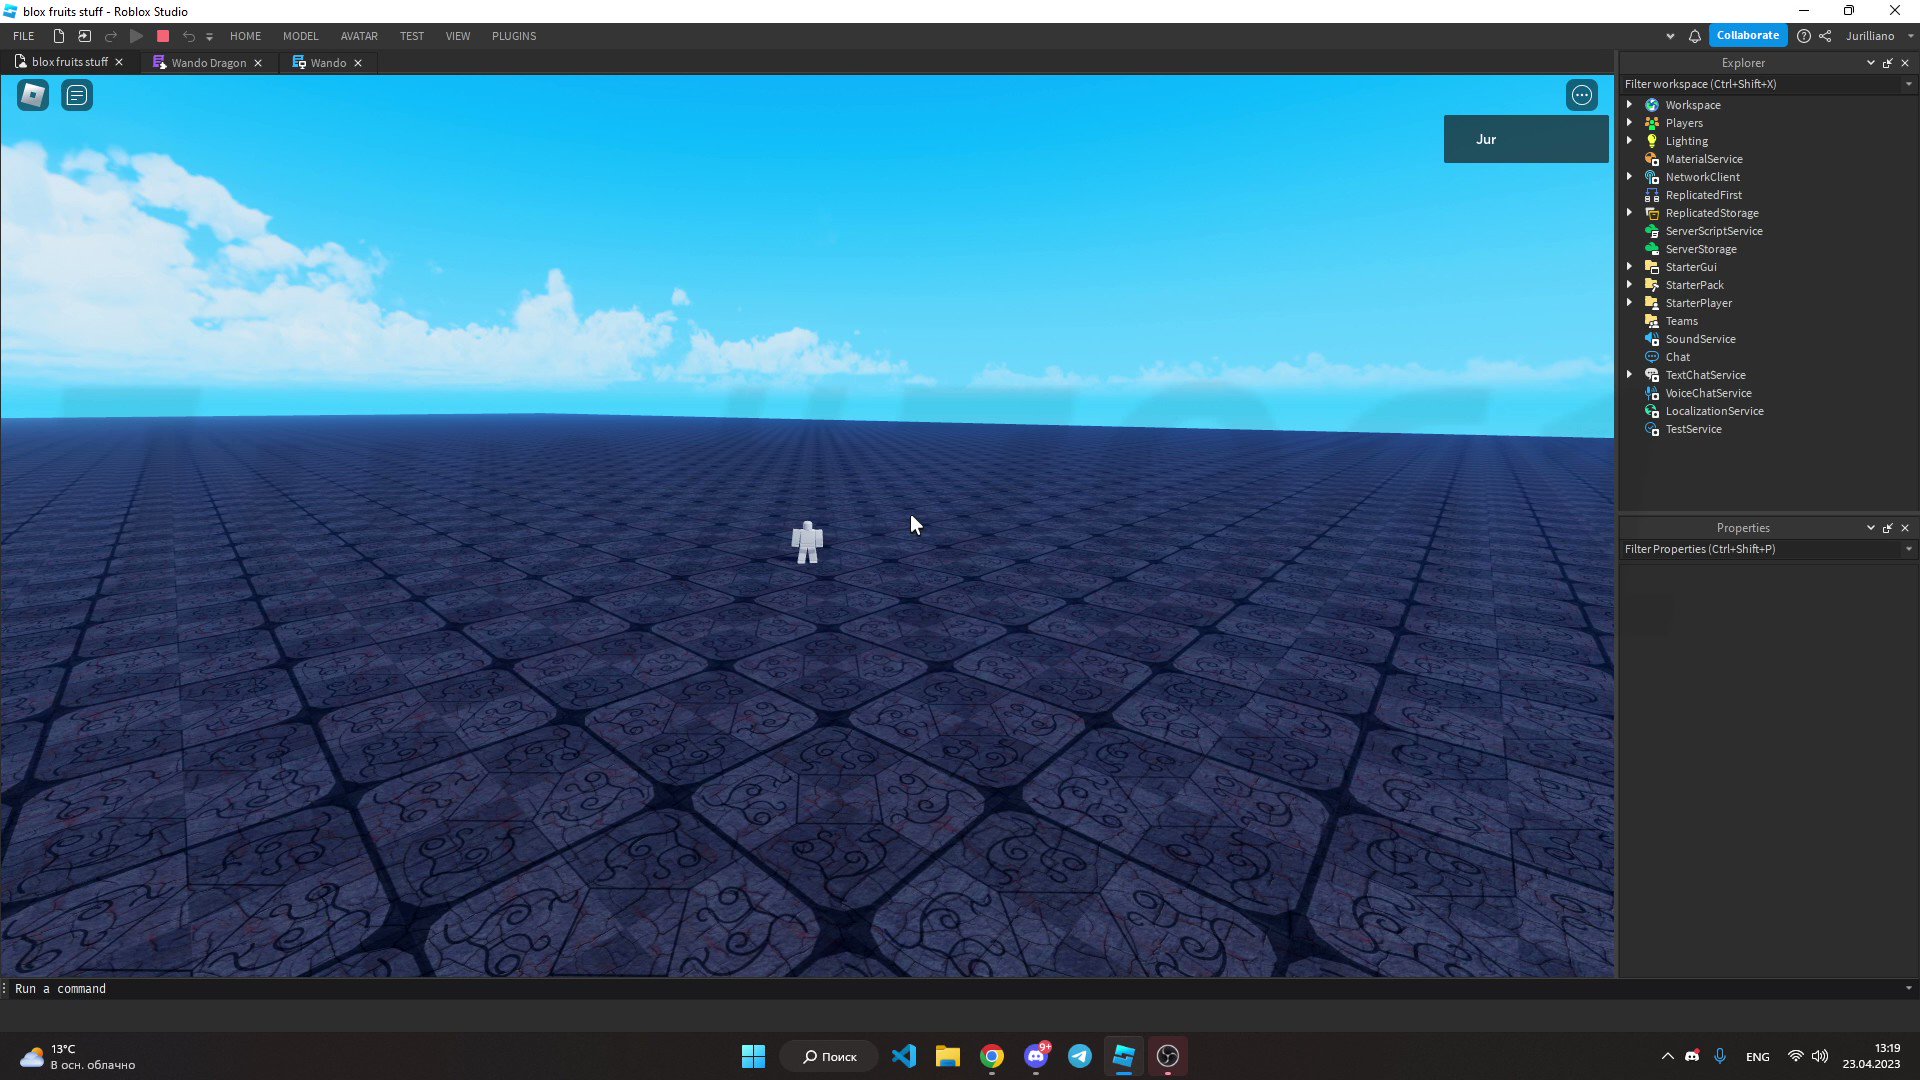Expand the StarterPlayer tree node
The image size is (1920, 1080).
(1630, 303)
